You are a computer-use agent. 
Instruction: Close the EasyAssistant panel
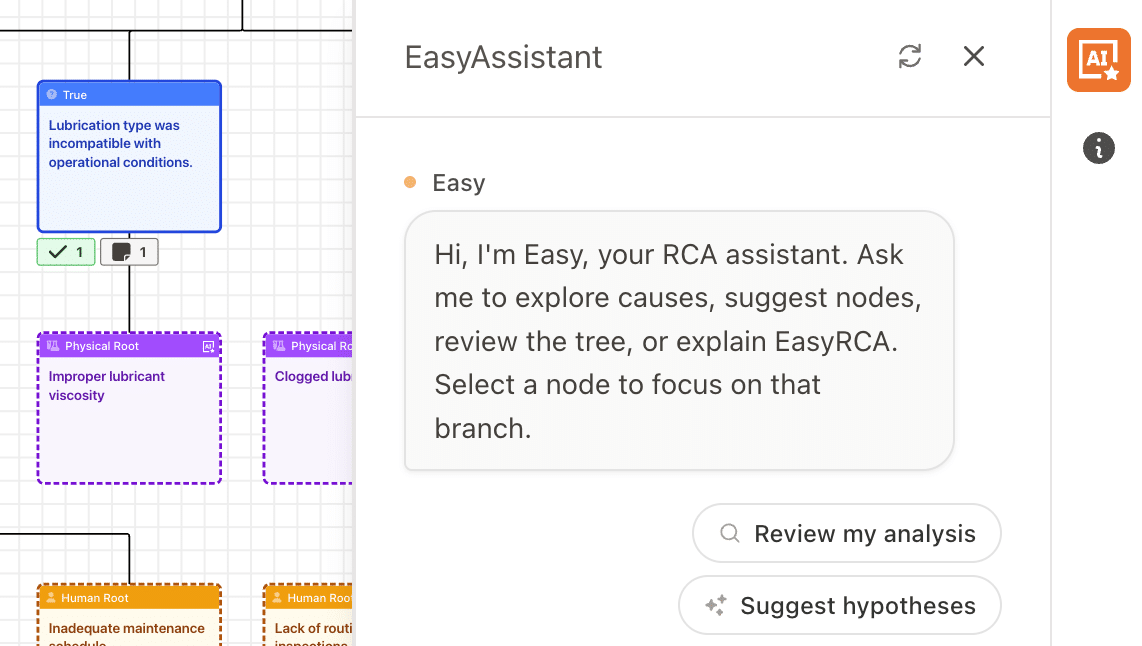pos(974,56)
